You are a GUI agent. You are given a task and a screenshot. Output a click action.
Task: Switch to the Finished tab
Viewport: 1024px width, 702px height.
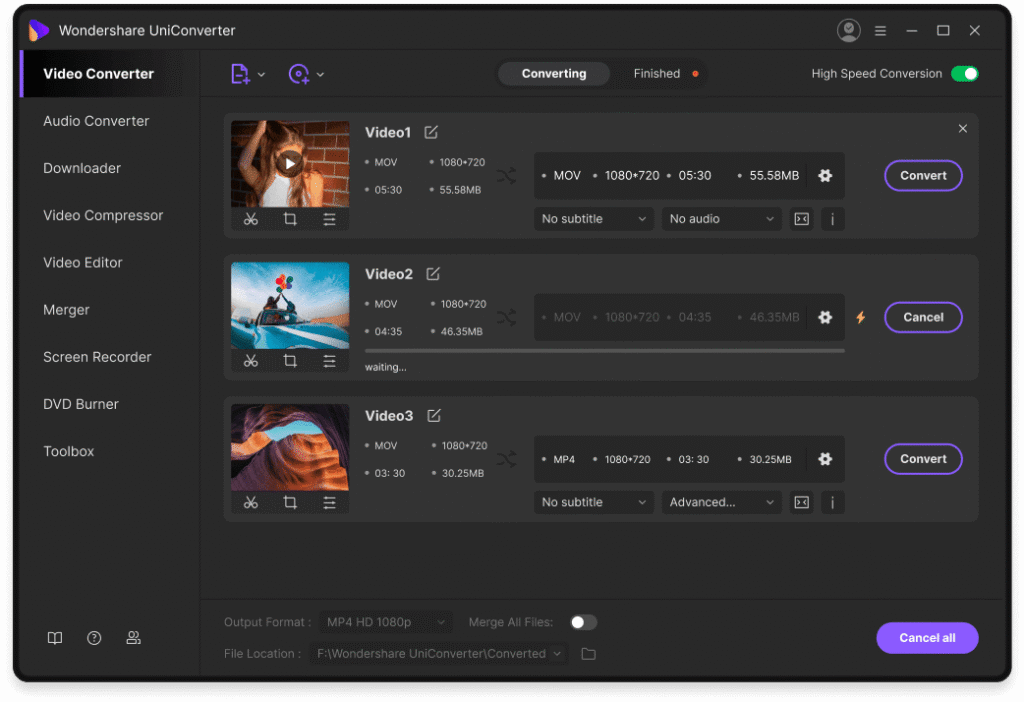coord(656,73)
